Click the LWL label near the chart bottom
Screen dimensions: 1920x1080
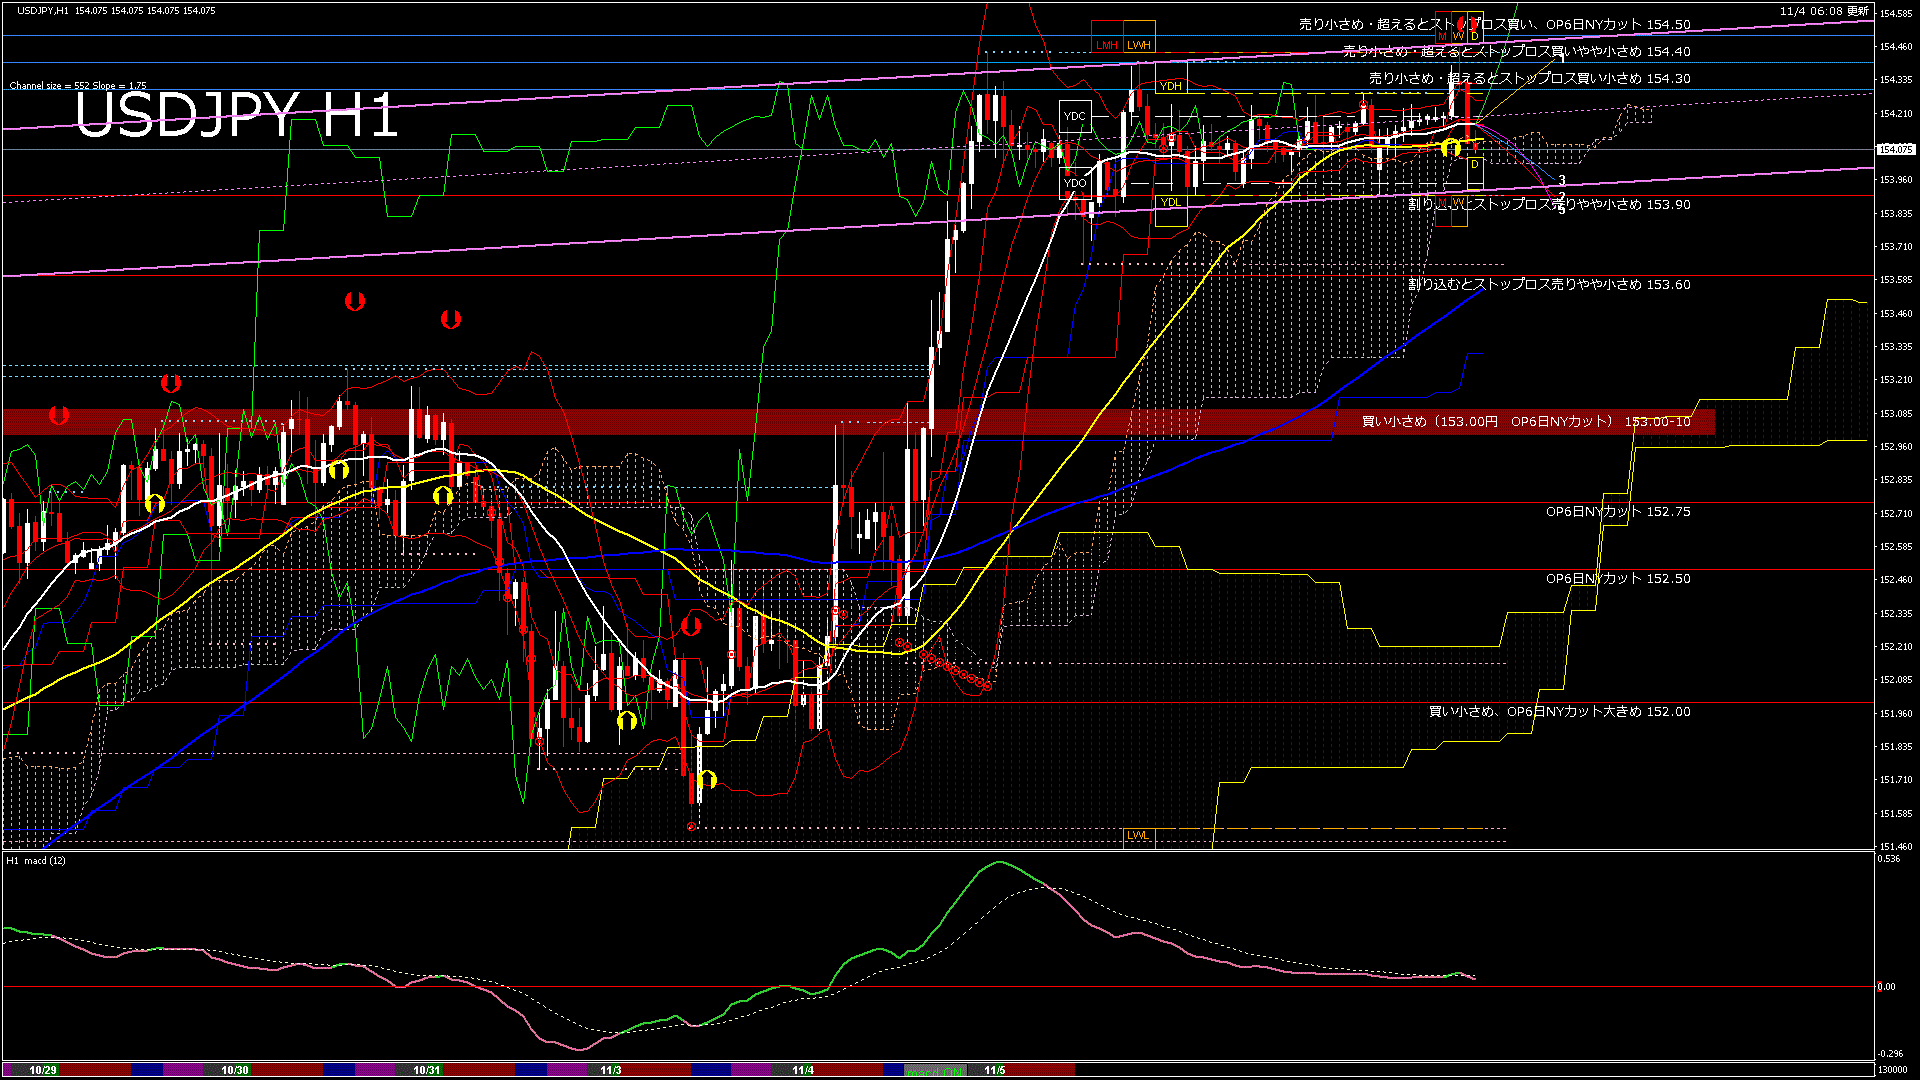pyautogui.click(x=1137, y=835)
